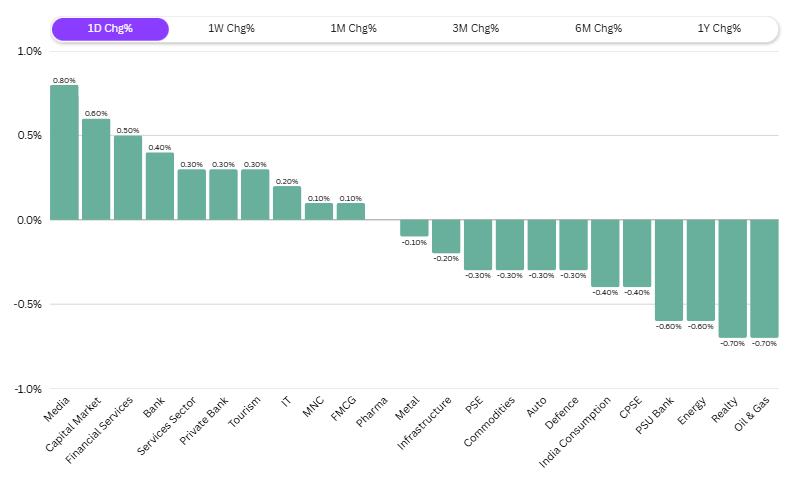Click the India Consumption bar
This screenshot has height=486, width=792.
click(605, 253)
